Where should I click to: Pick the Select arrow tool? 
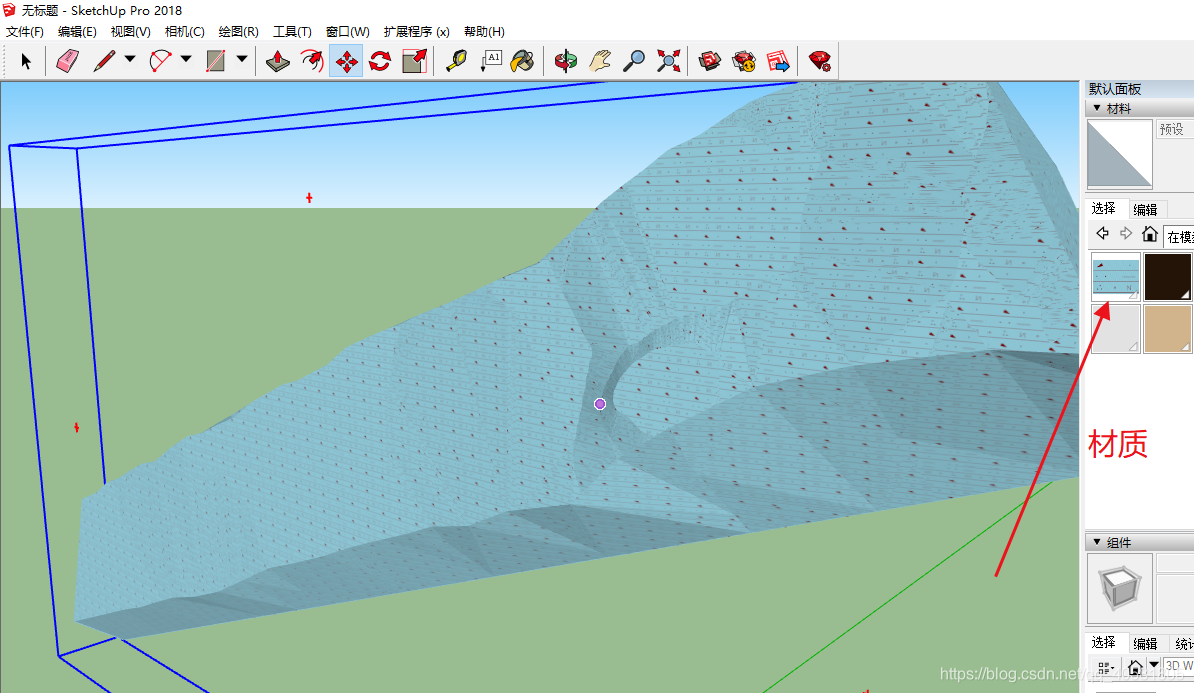pos(26,61)
